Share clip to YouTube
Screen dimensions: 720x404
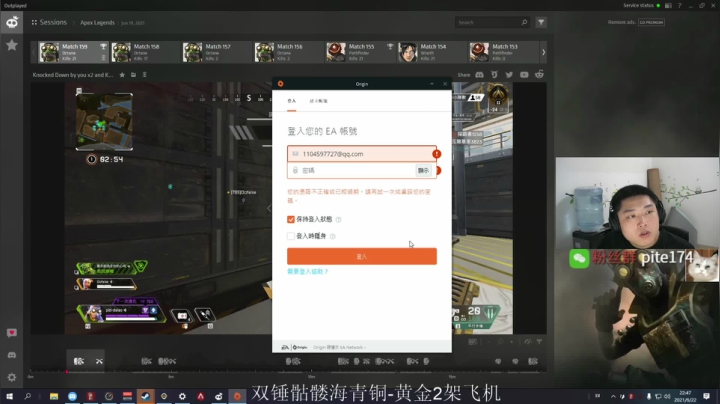pyautogui.click(x=524, y=75)
